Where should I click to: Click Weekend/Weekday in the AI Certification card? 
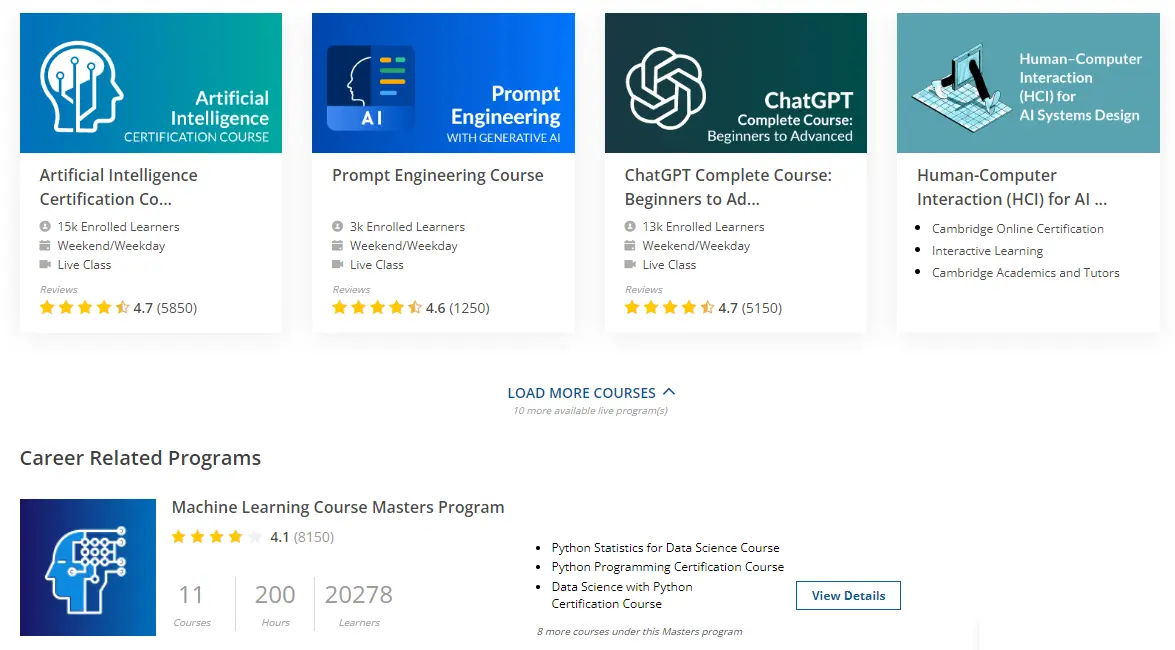[111, 246]
